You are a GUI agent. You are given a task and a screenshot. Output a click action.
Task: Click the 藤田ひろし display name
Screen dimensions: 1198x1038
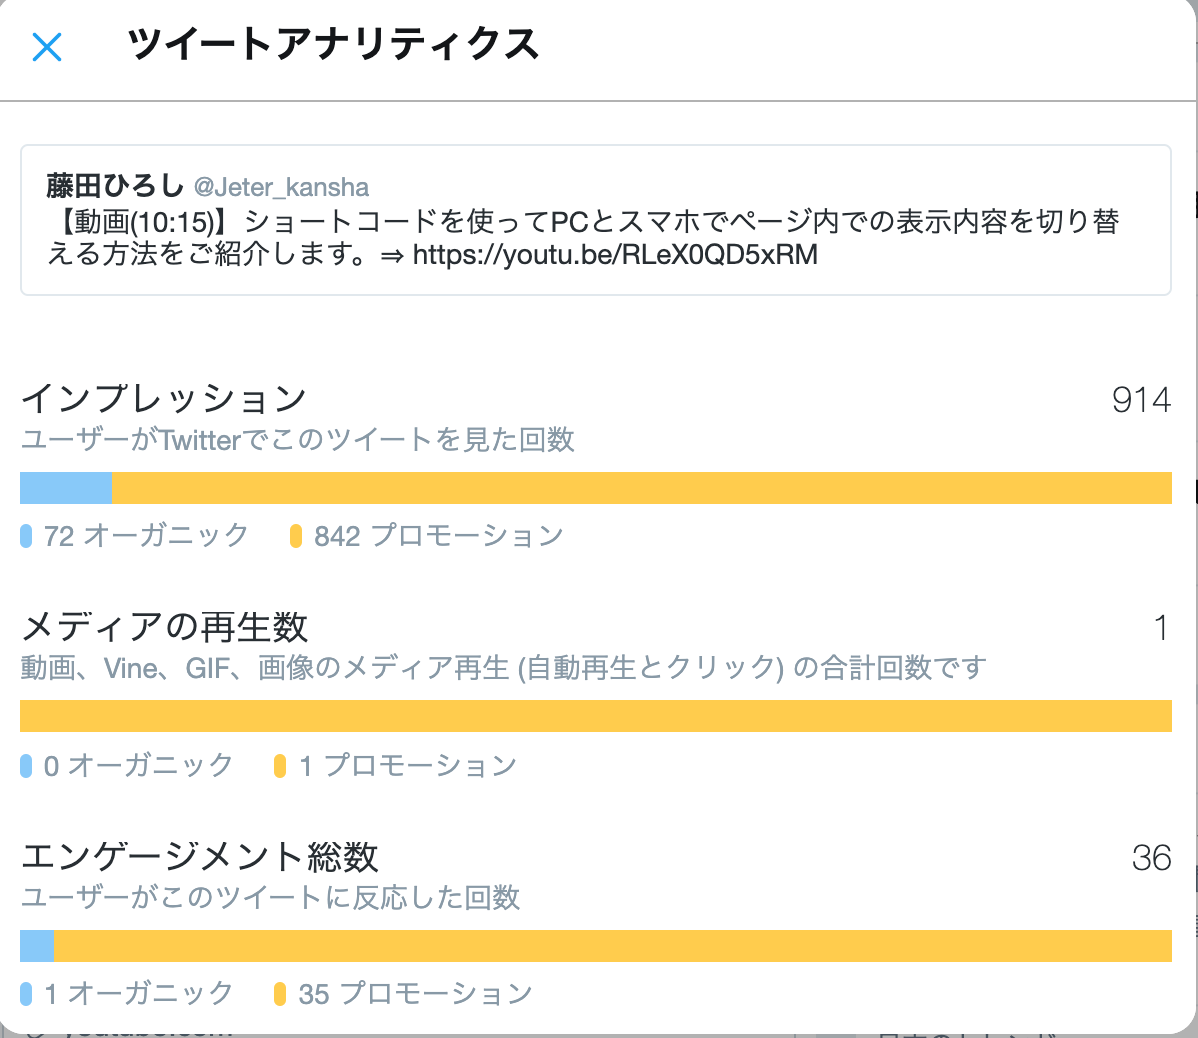click(114, 186)
